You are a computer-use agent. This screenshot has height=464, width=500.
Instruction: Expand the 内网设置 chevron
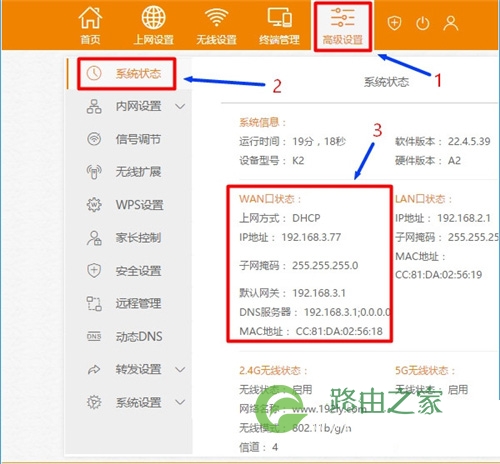coord(180,107)
